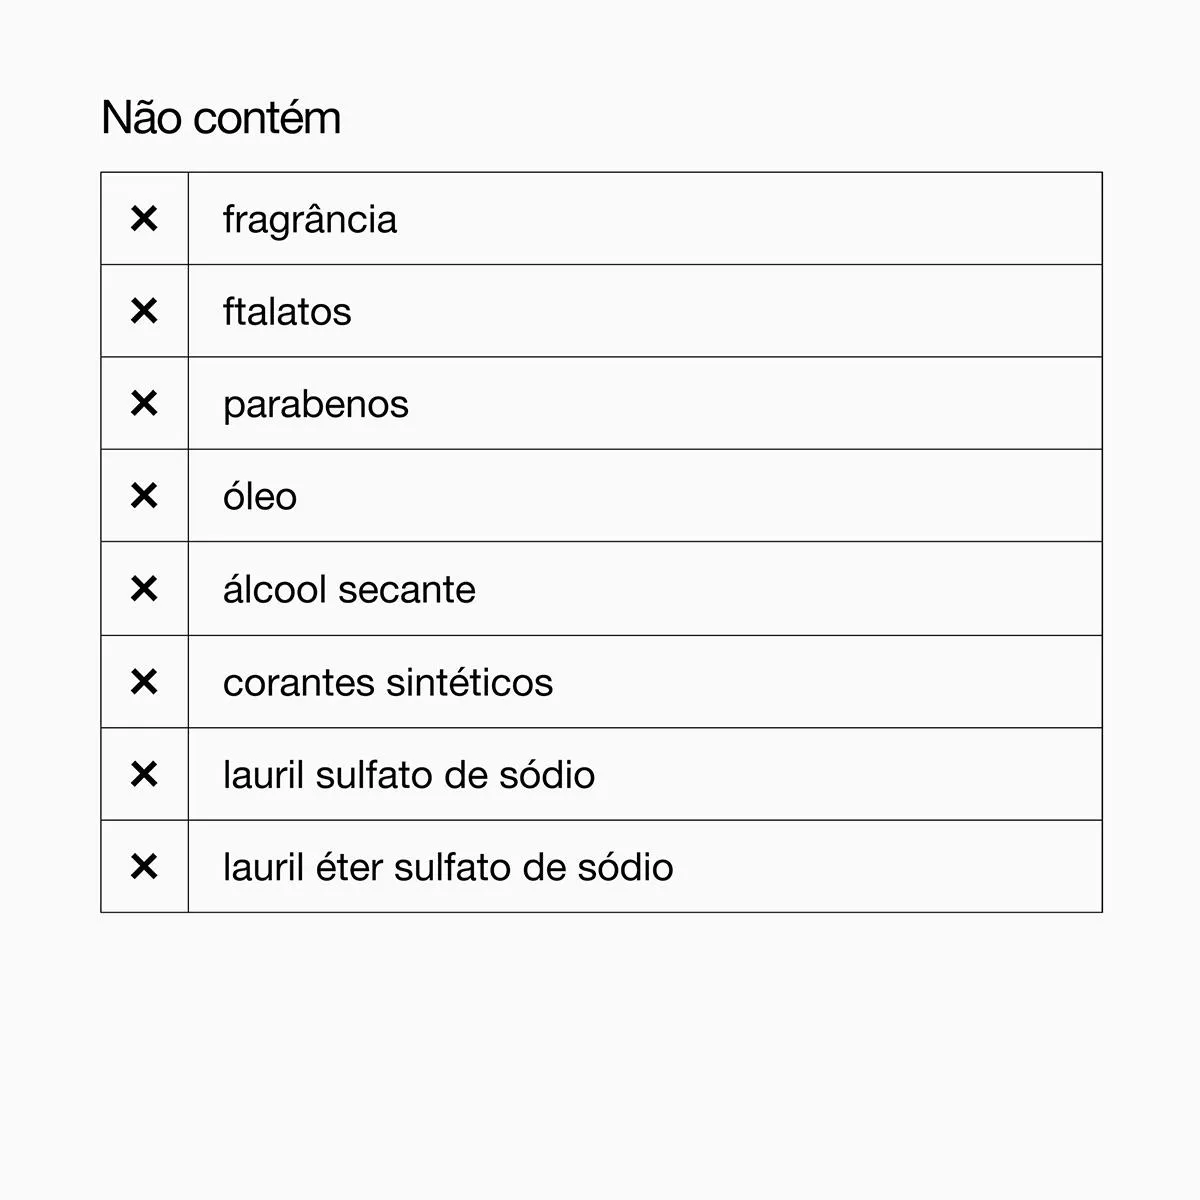Click the X icon beside lauril éter sulfato
This screenshot has width=1200, height=1200.
click(x=144, y=867)
